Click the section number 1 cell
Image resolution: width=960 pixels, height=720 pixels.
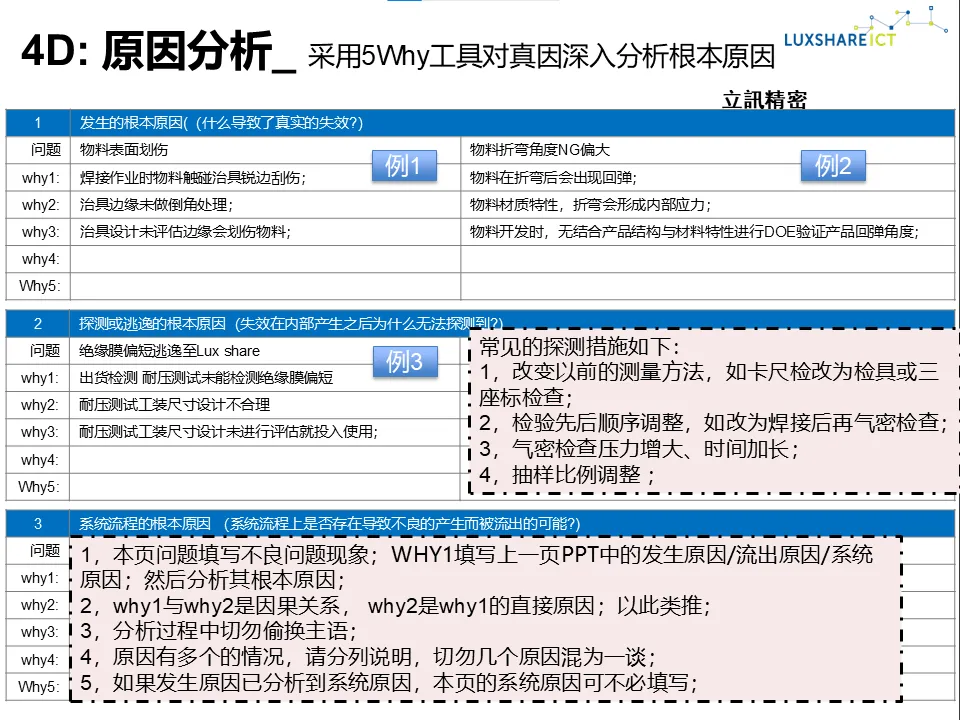pyautogui.click(x=38, y=123)
